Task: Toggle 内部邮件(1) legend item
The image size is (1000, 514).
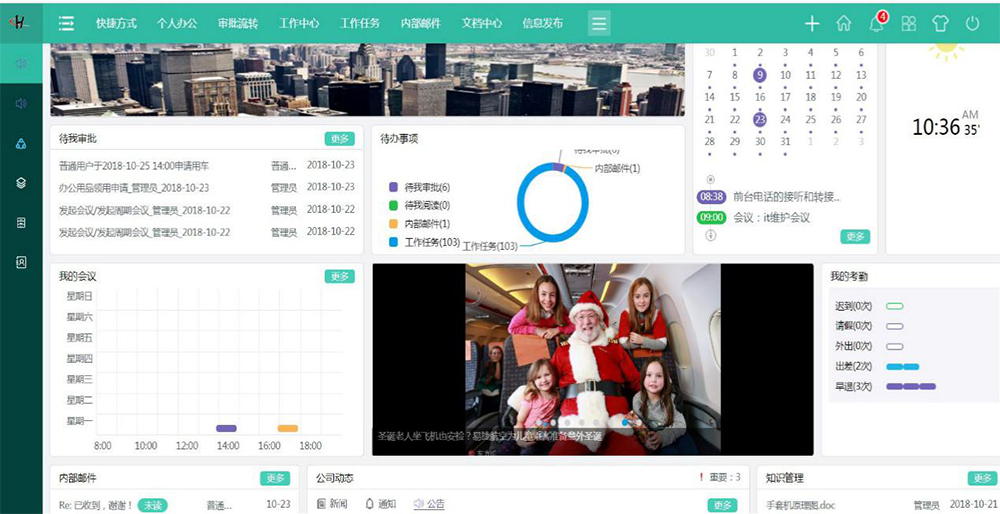Action: tap(420, 224)
